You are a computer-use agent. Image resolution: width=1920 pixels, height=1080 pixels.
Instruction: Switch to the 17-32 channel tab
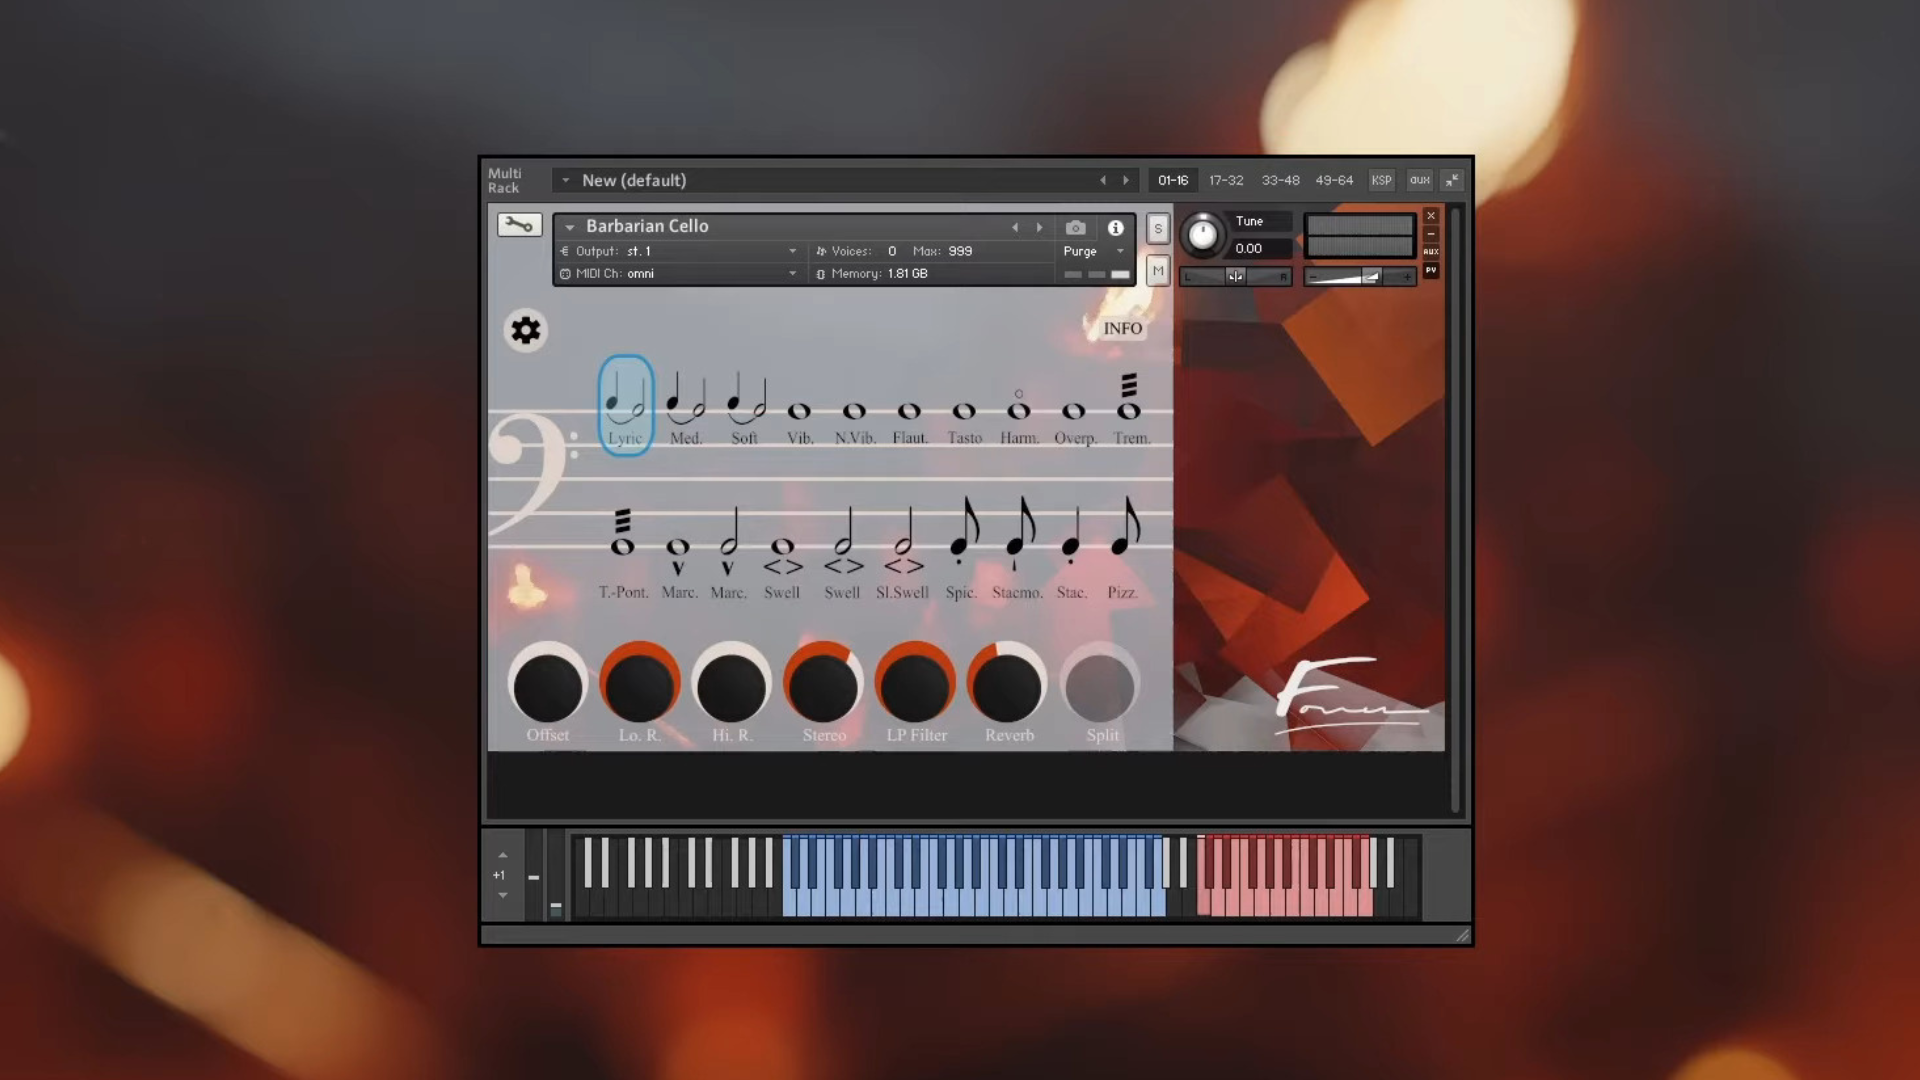click(1225, 180)
